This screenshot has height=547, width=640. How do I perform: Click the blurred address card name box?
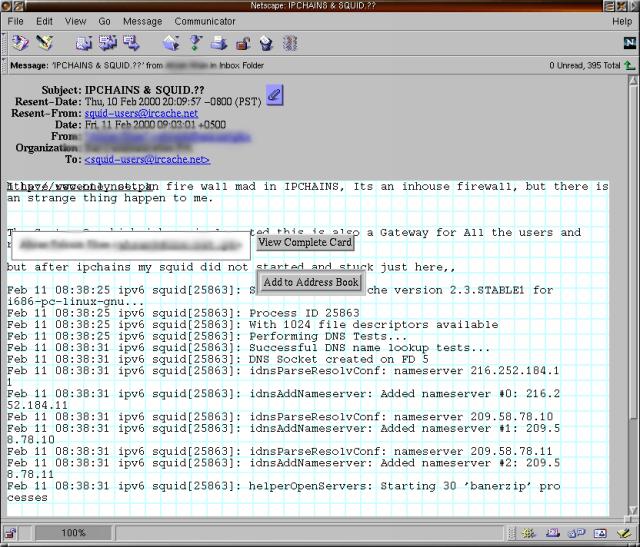[131, 245]
